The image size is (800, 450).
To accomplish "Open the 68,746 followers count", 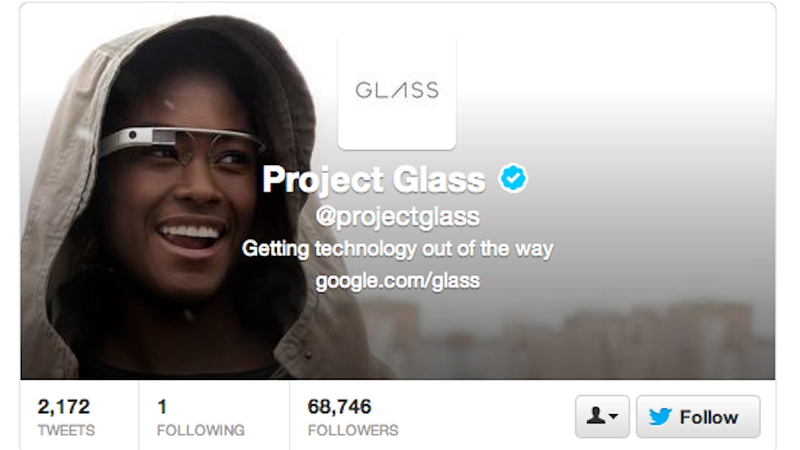I will (339, 407).
